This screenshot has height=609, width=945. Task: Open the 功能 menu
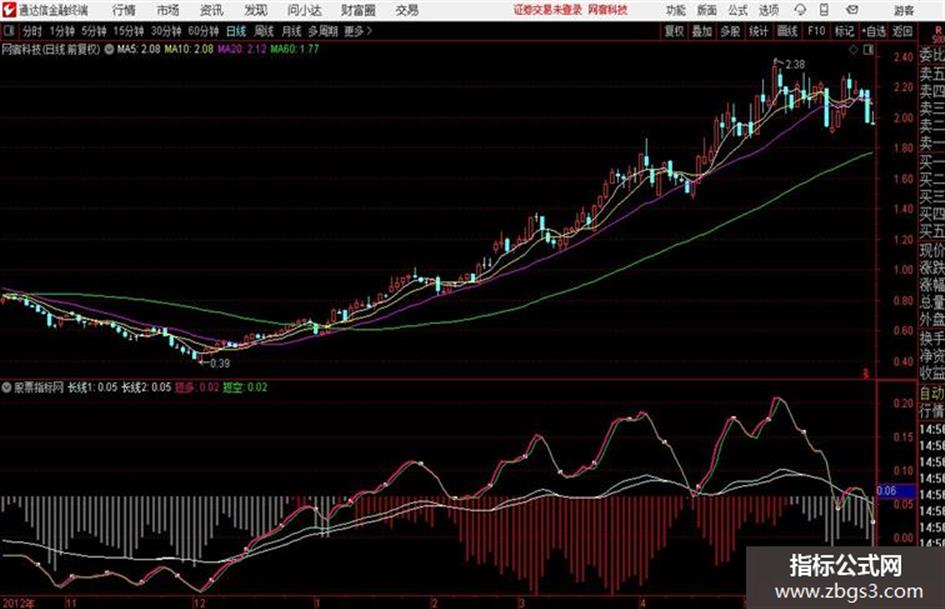coord(676,10)
